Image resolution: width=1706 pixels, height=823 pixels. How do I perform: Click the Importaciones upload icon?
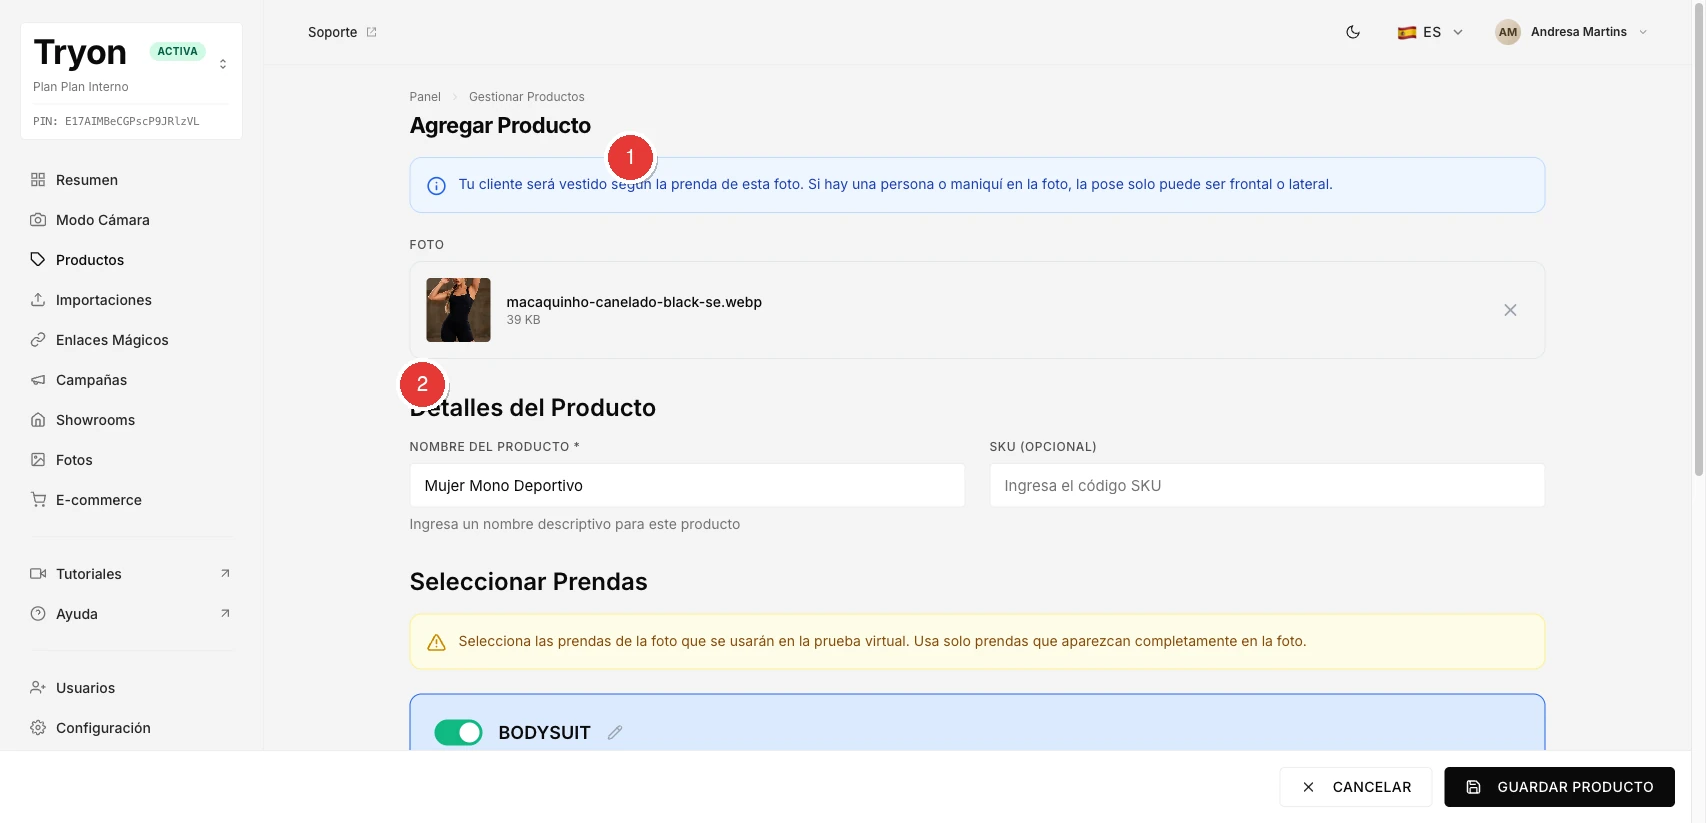38,300
